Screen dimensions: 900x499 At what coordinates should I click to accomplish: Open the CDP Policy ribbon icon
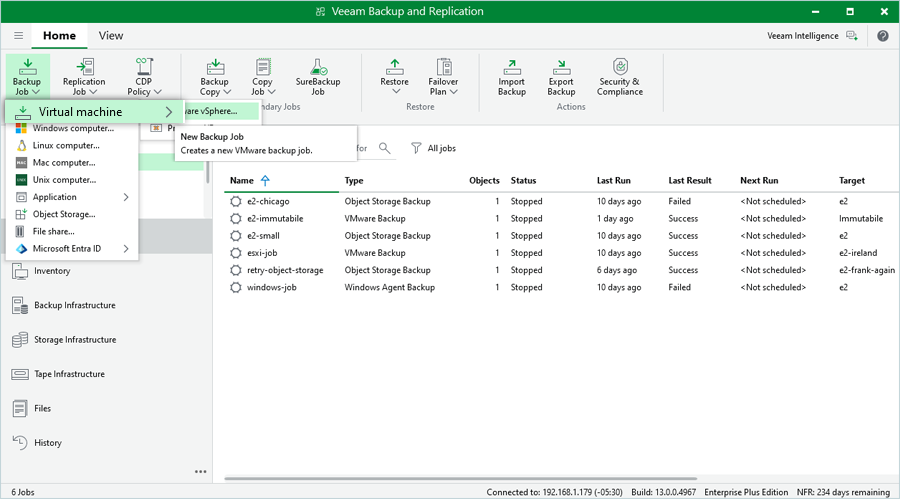click(143, 76)
